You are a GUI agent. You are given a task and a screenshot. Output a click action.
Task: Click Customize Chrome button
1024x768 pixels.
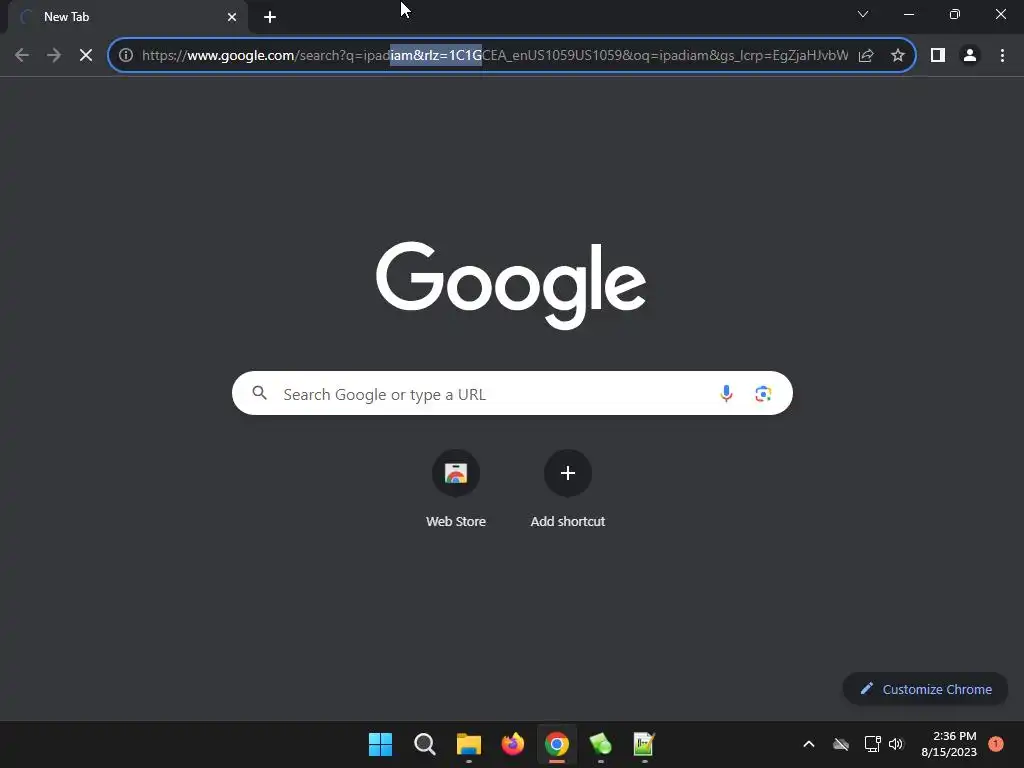pyautogui.click(x=925, y=689)
